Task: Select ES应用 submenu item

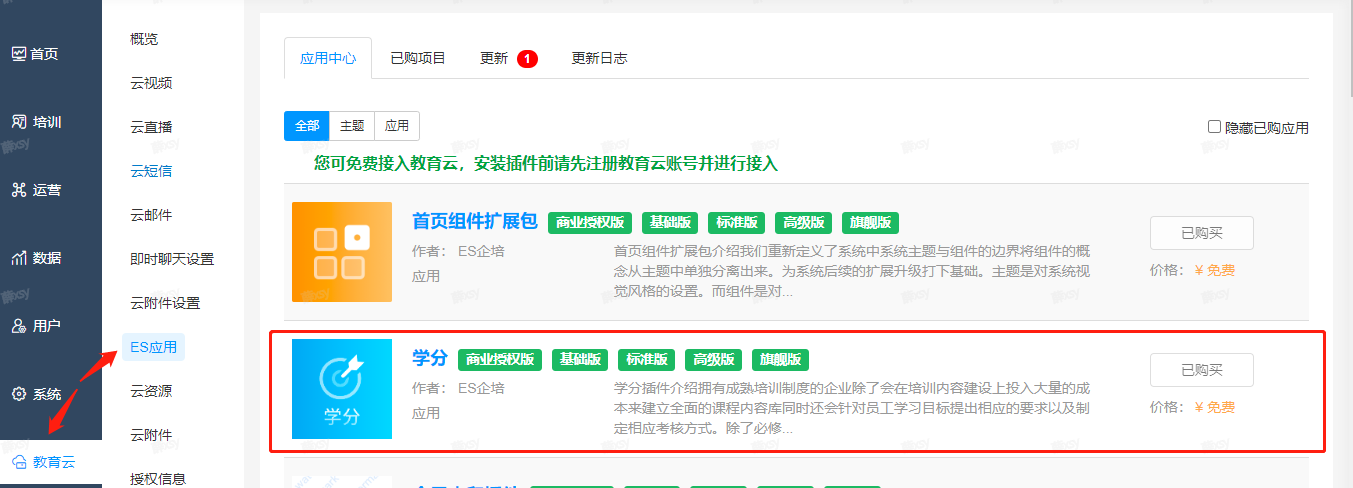Action: coord(154,347)
